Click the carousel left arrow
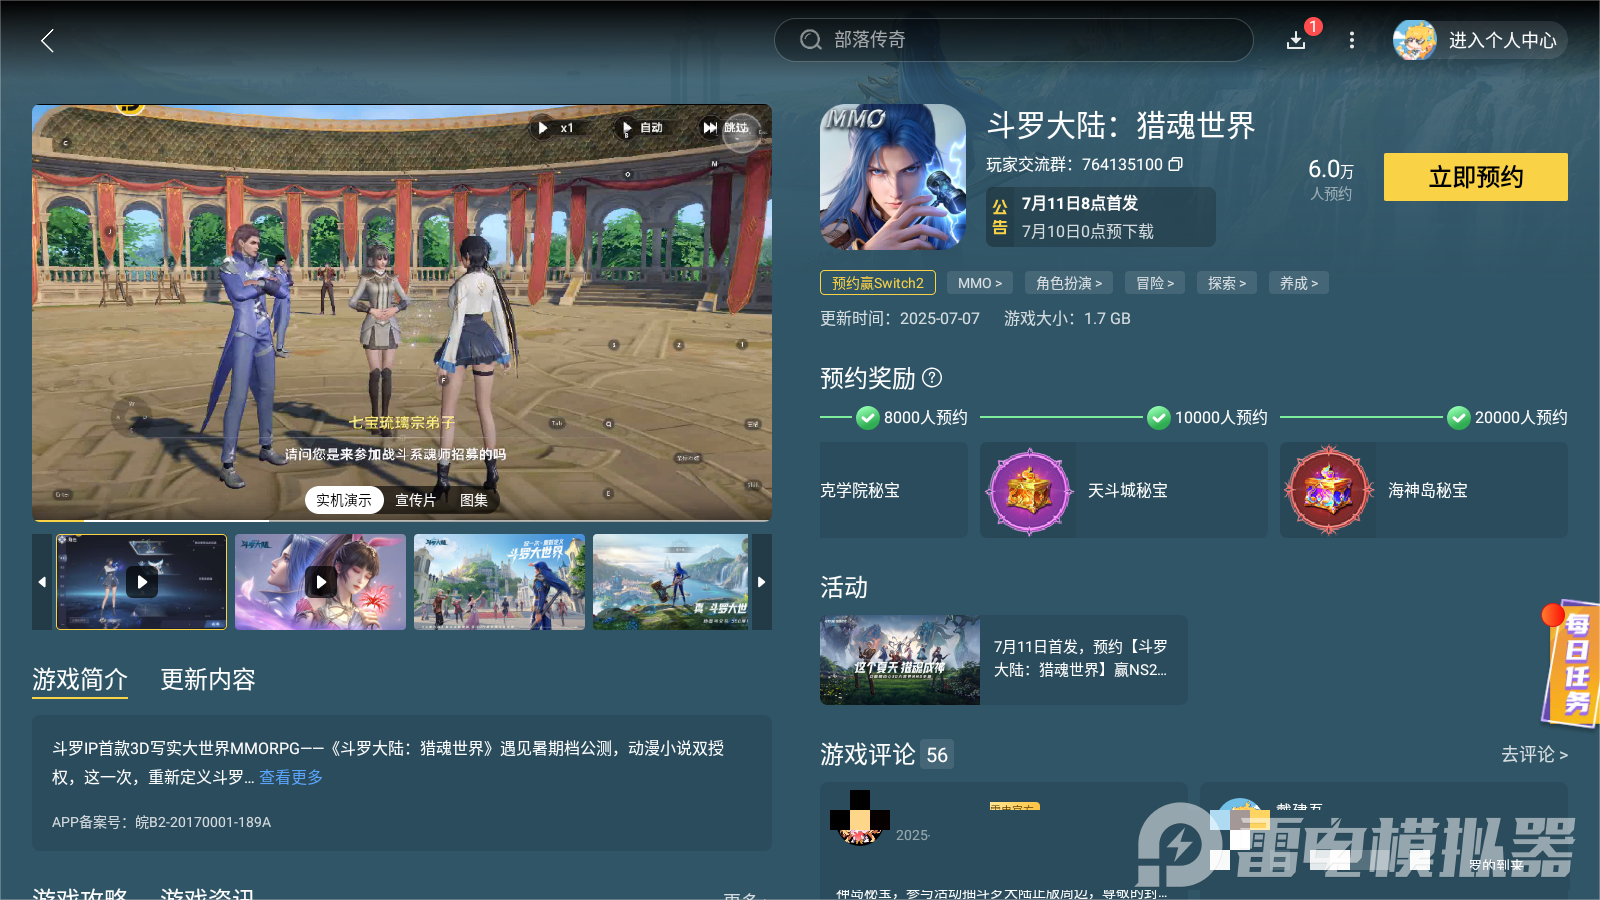Viewport: 1600px width, 900px height. point(42,582)
